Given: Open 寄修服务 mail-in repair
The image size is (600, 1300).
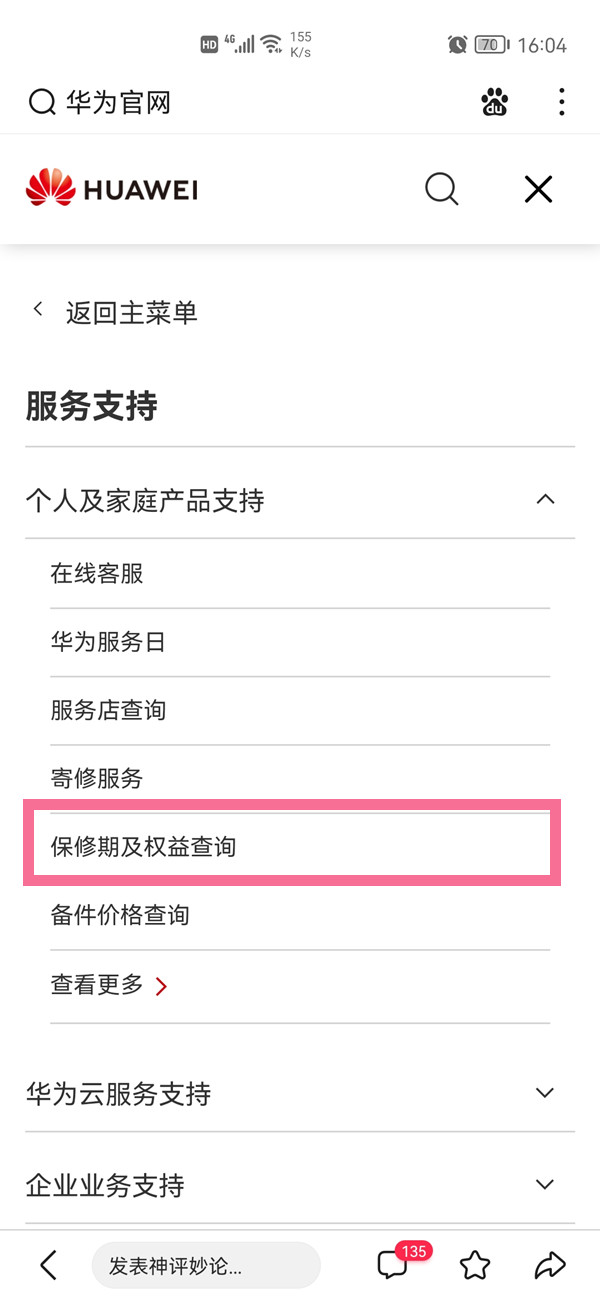Looking at the screenshot, I should (x=97, y=778).
